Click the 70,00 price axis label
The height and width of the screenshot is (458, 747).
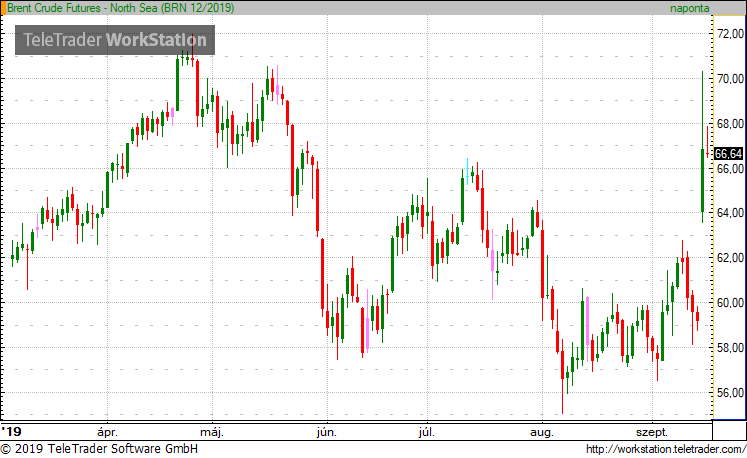coord(730,79)
